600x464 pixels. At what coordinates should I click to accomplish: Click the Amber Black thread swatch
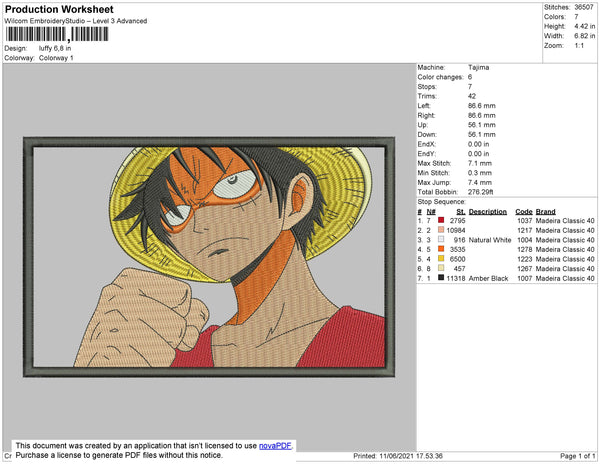[441, 277]
